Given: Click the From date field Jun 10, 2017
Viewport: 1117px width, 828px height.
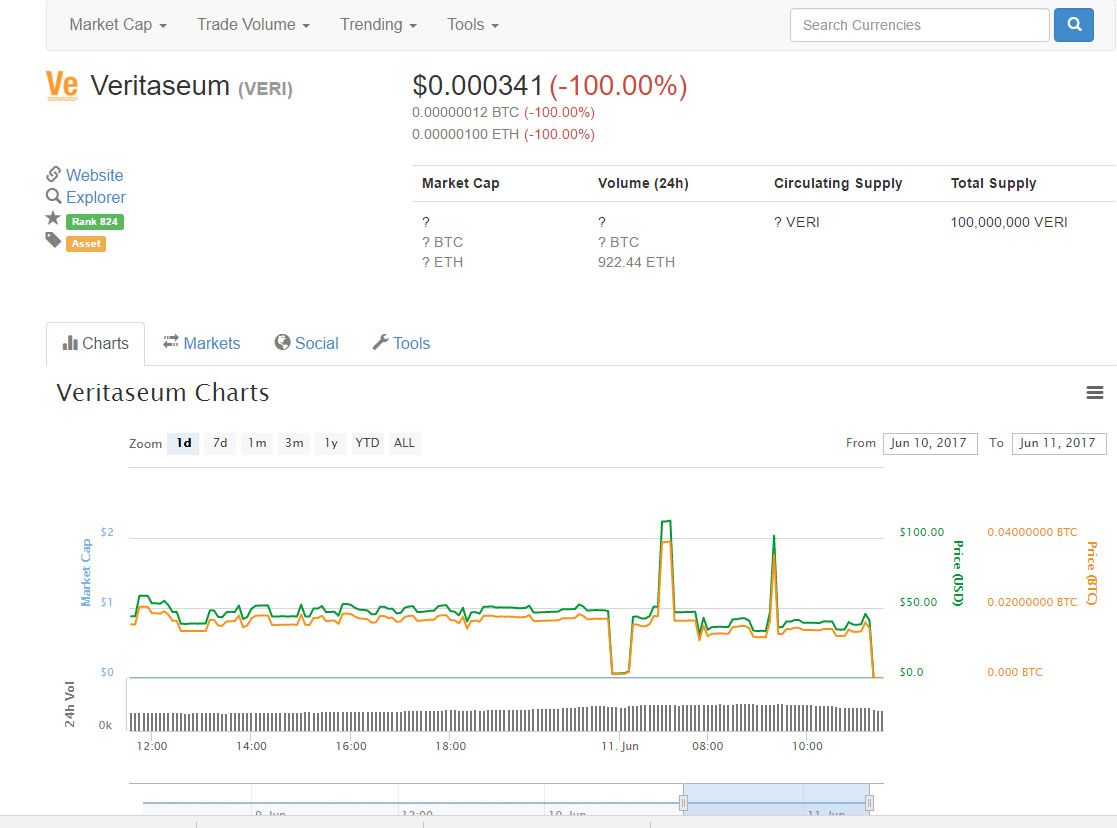Looking at the screenshot, I should pyautogui.click(x=930, y=443).
